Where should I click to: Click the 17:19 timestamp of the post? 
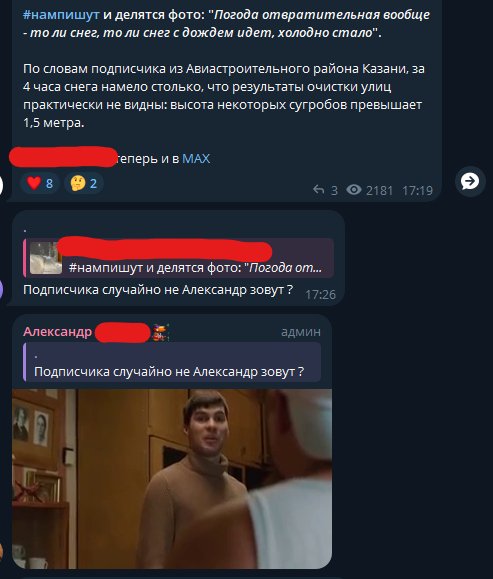pyautogui.click(x=417, y=191)
